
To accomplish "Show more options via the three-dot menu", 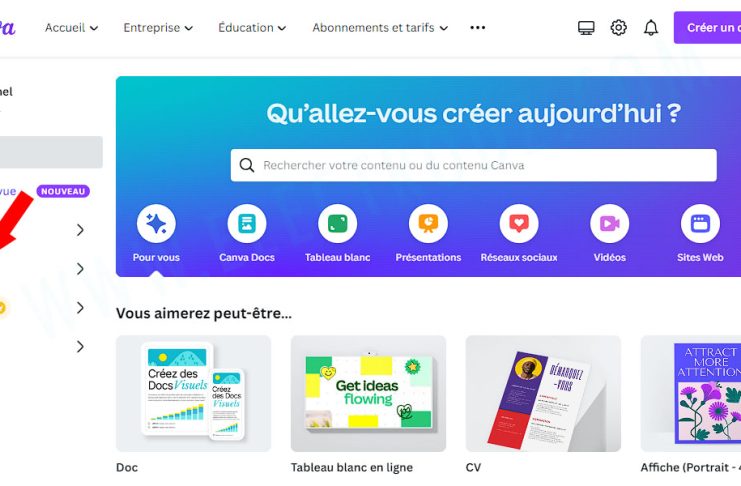I will pyautogui.click(x=477, y=28).
